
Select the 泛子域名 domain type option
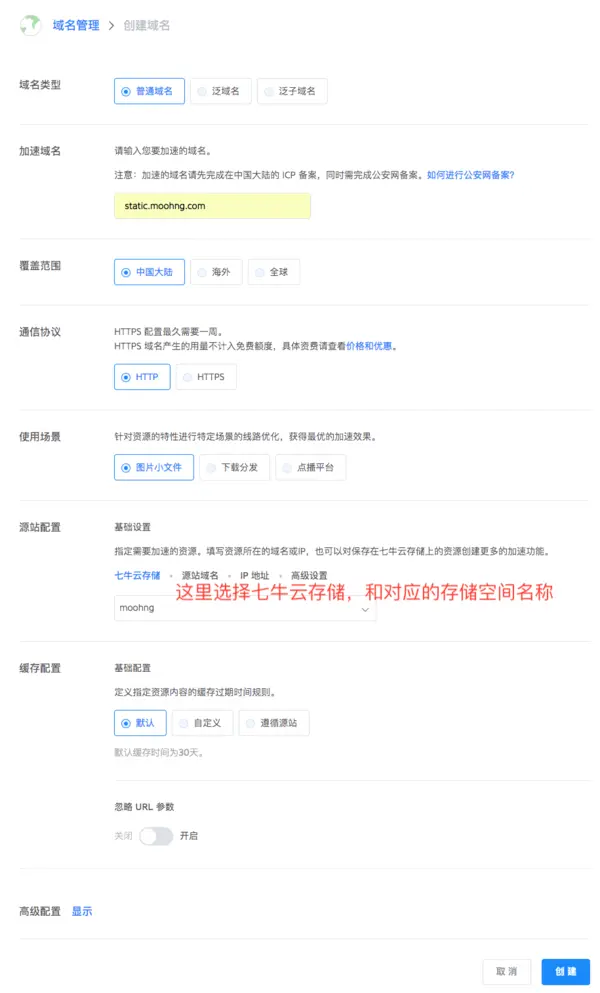(292, 91)
